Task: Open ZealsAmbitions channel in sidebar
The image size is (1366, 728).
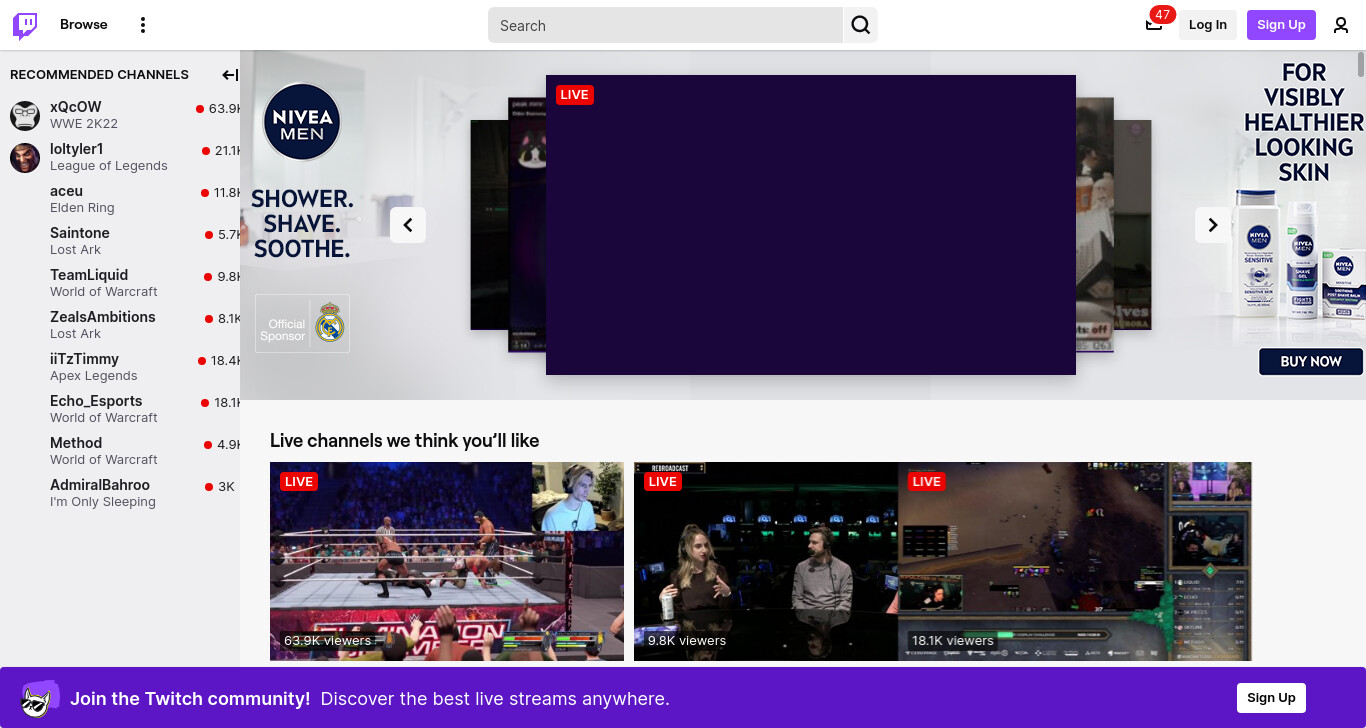Action: 120,325
